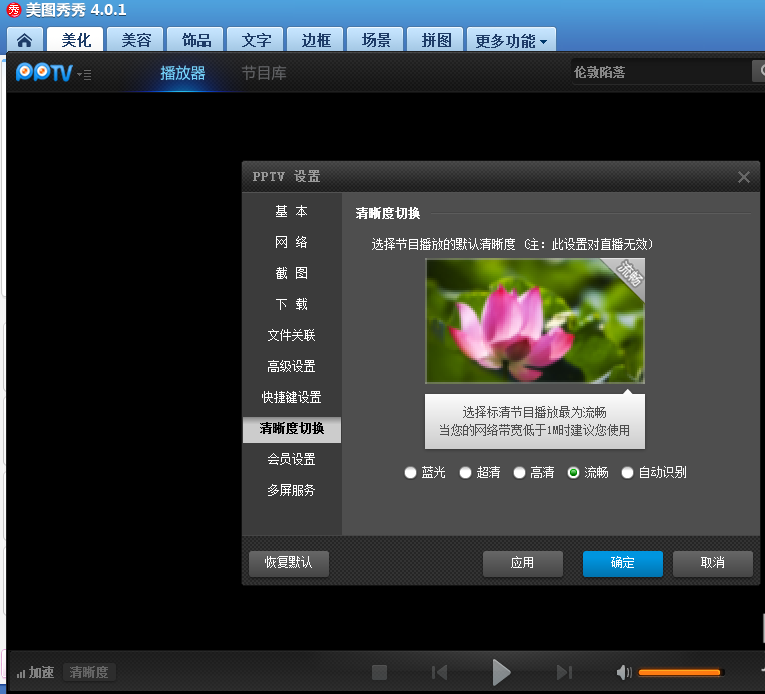Select the 高清 quality radio button
The height and width of the screenshot is (694, 765).
click(520, 472)
